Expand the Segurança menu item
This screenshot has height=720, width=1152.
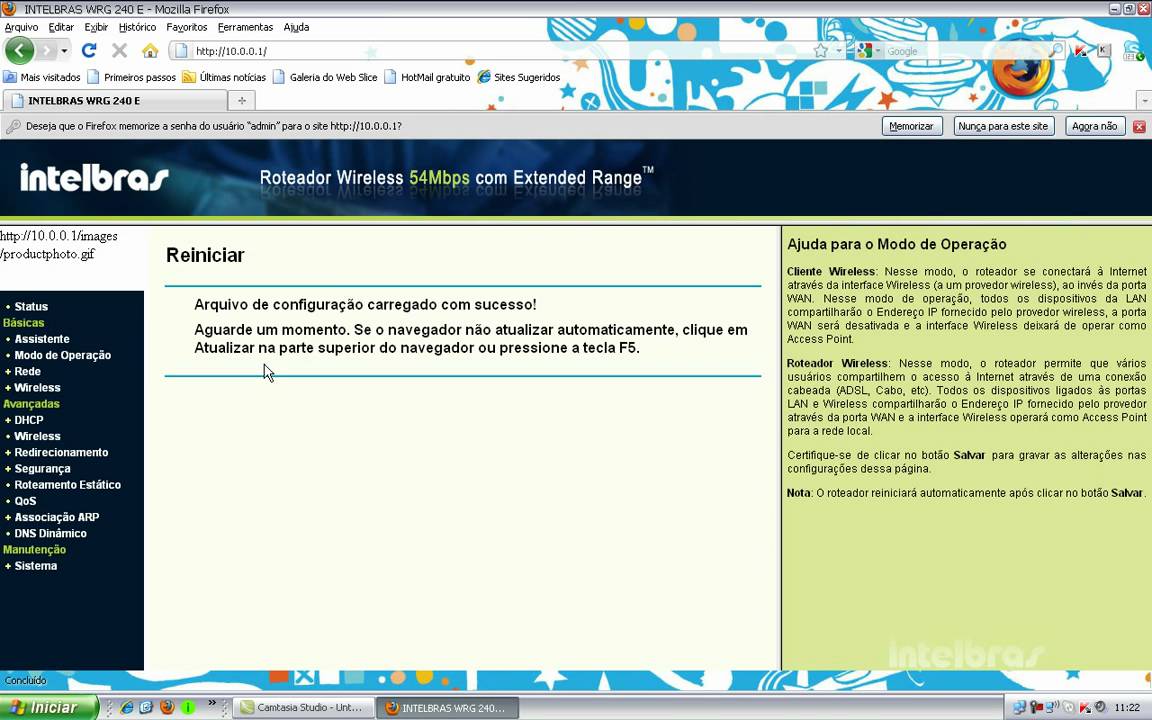pyautogui.click(x=43, y=468)
